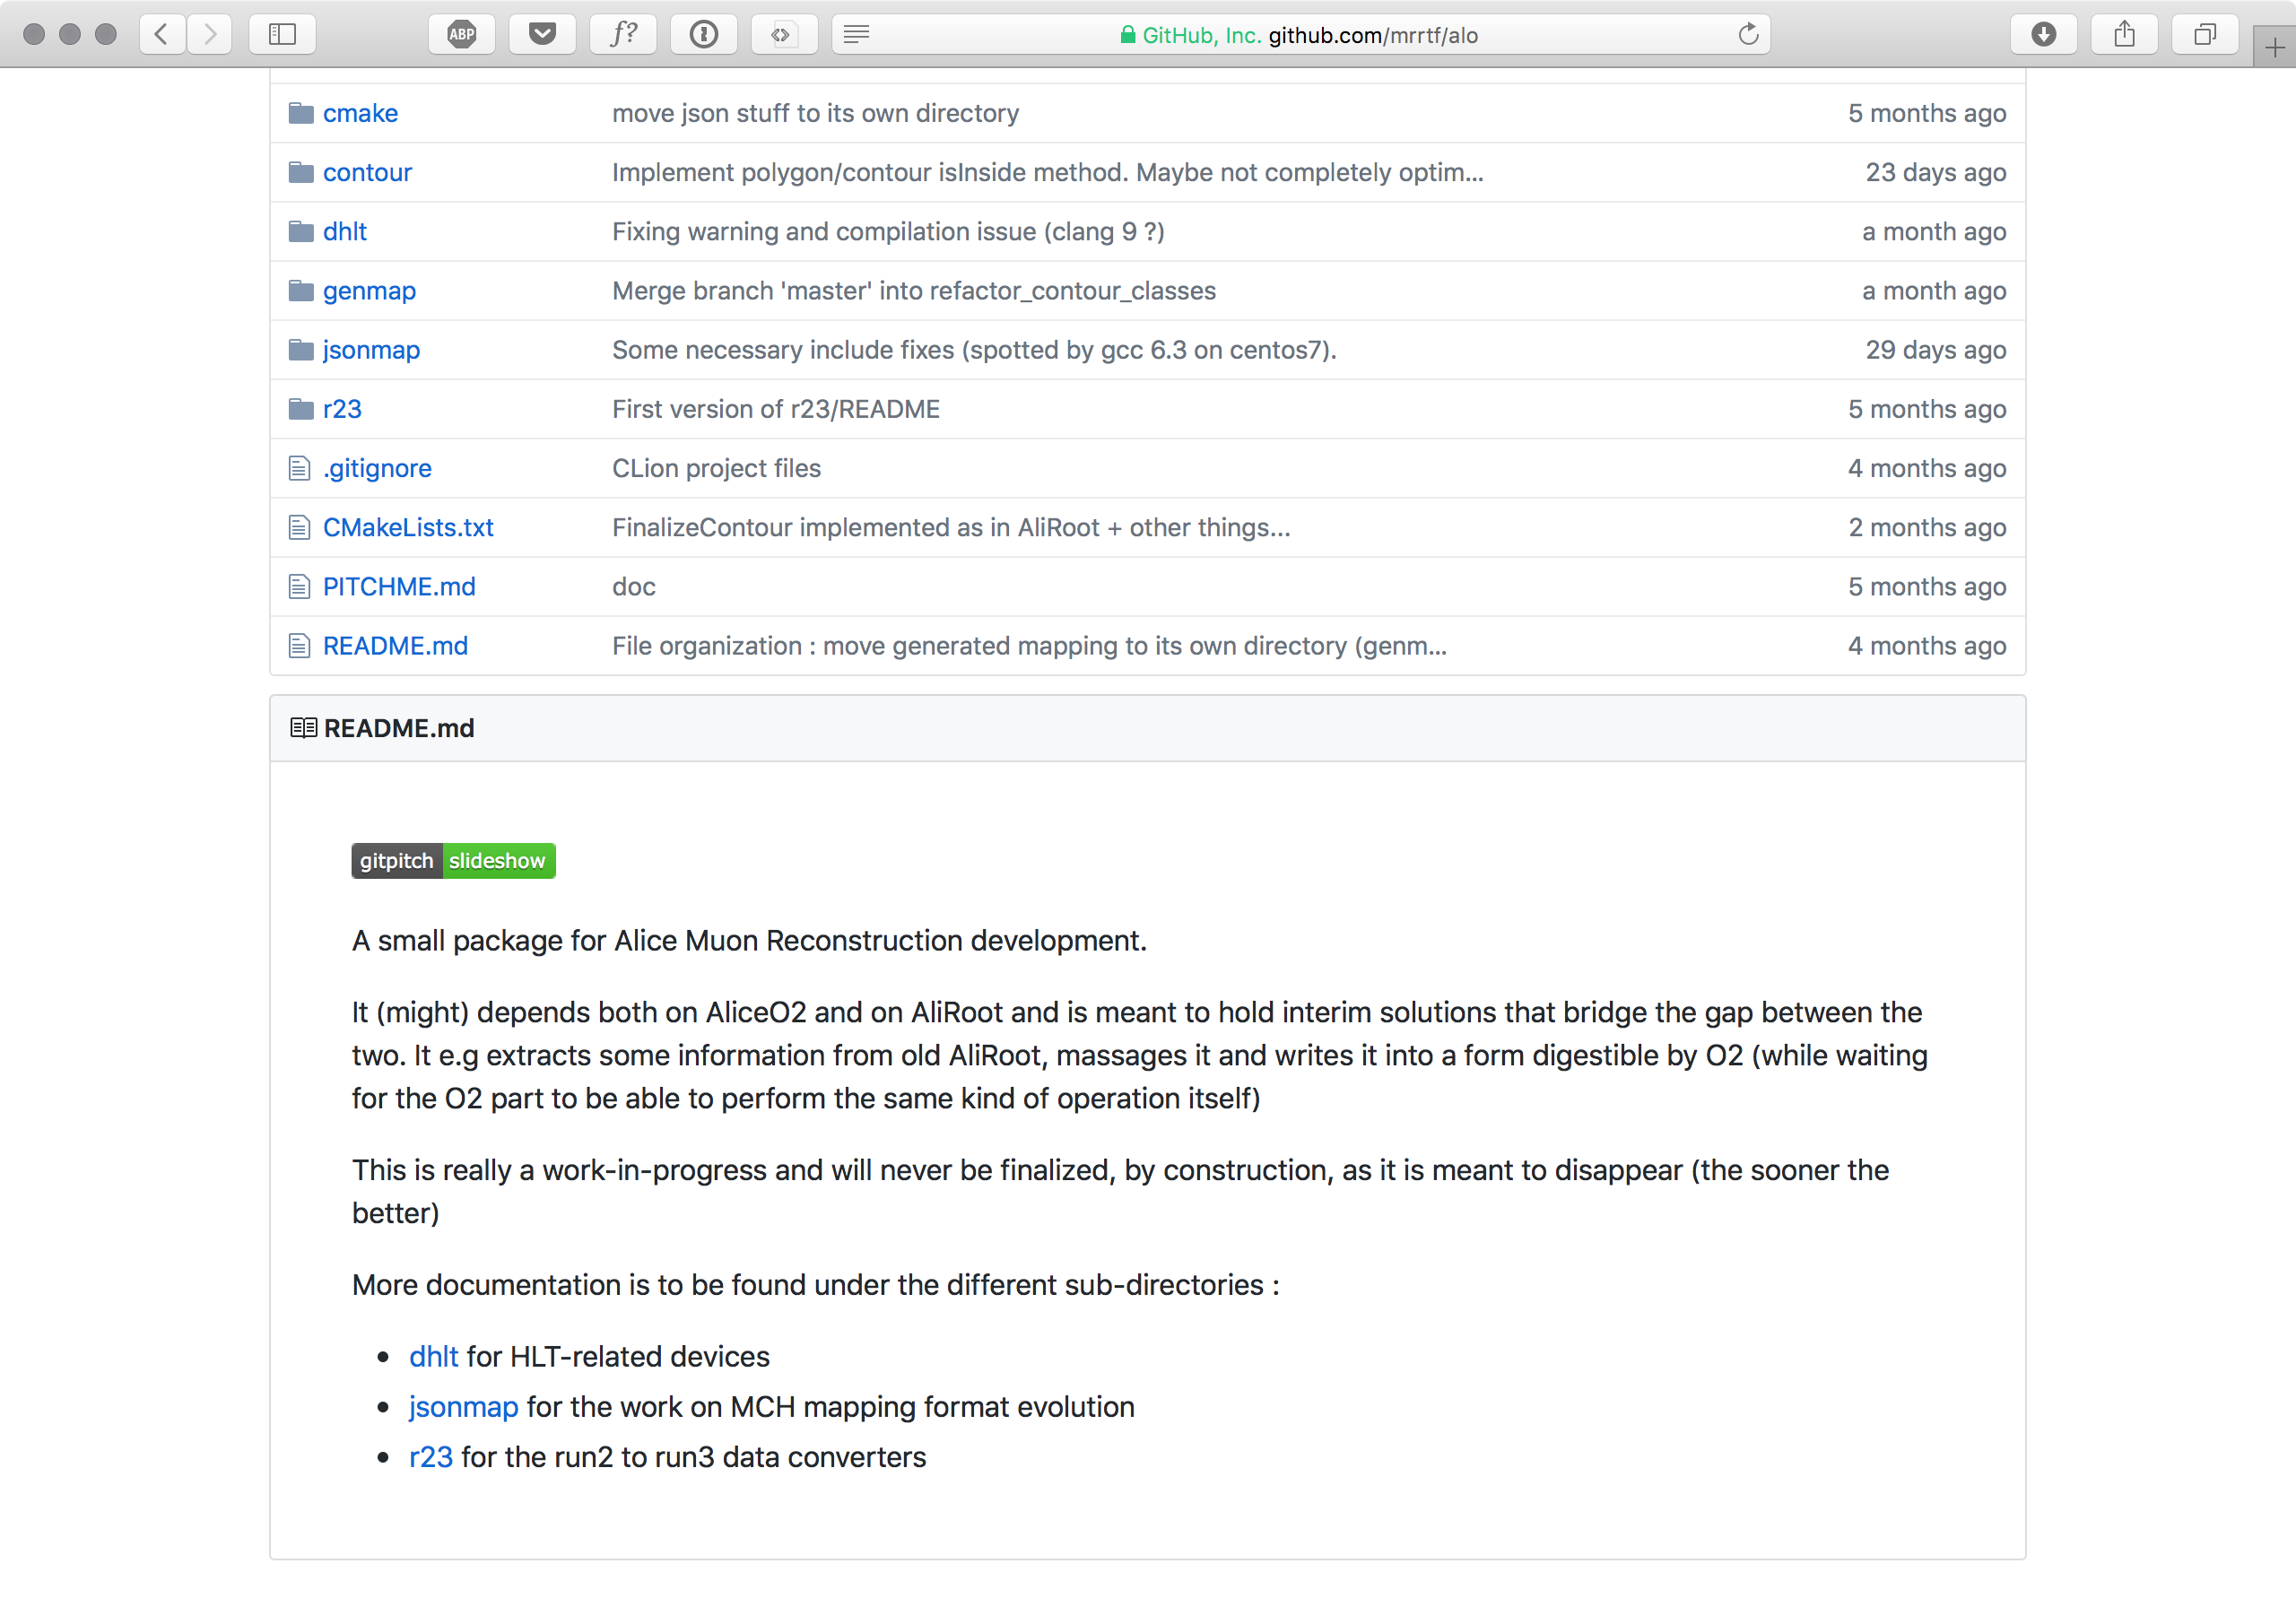Toggle the Safari sidebar button
The width and height of the screenshot is (2296, 1607).
pos(283,35)
